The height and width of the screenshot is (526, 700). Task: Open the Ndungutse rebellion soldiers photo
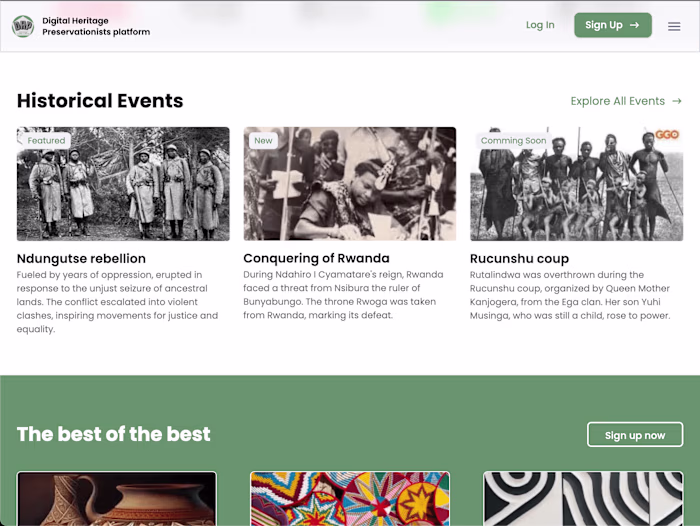click(123, 185)
